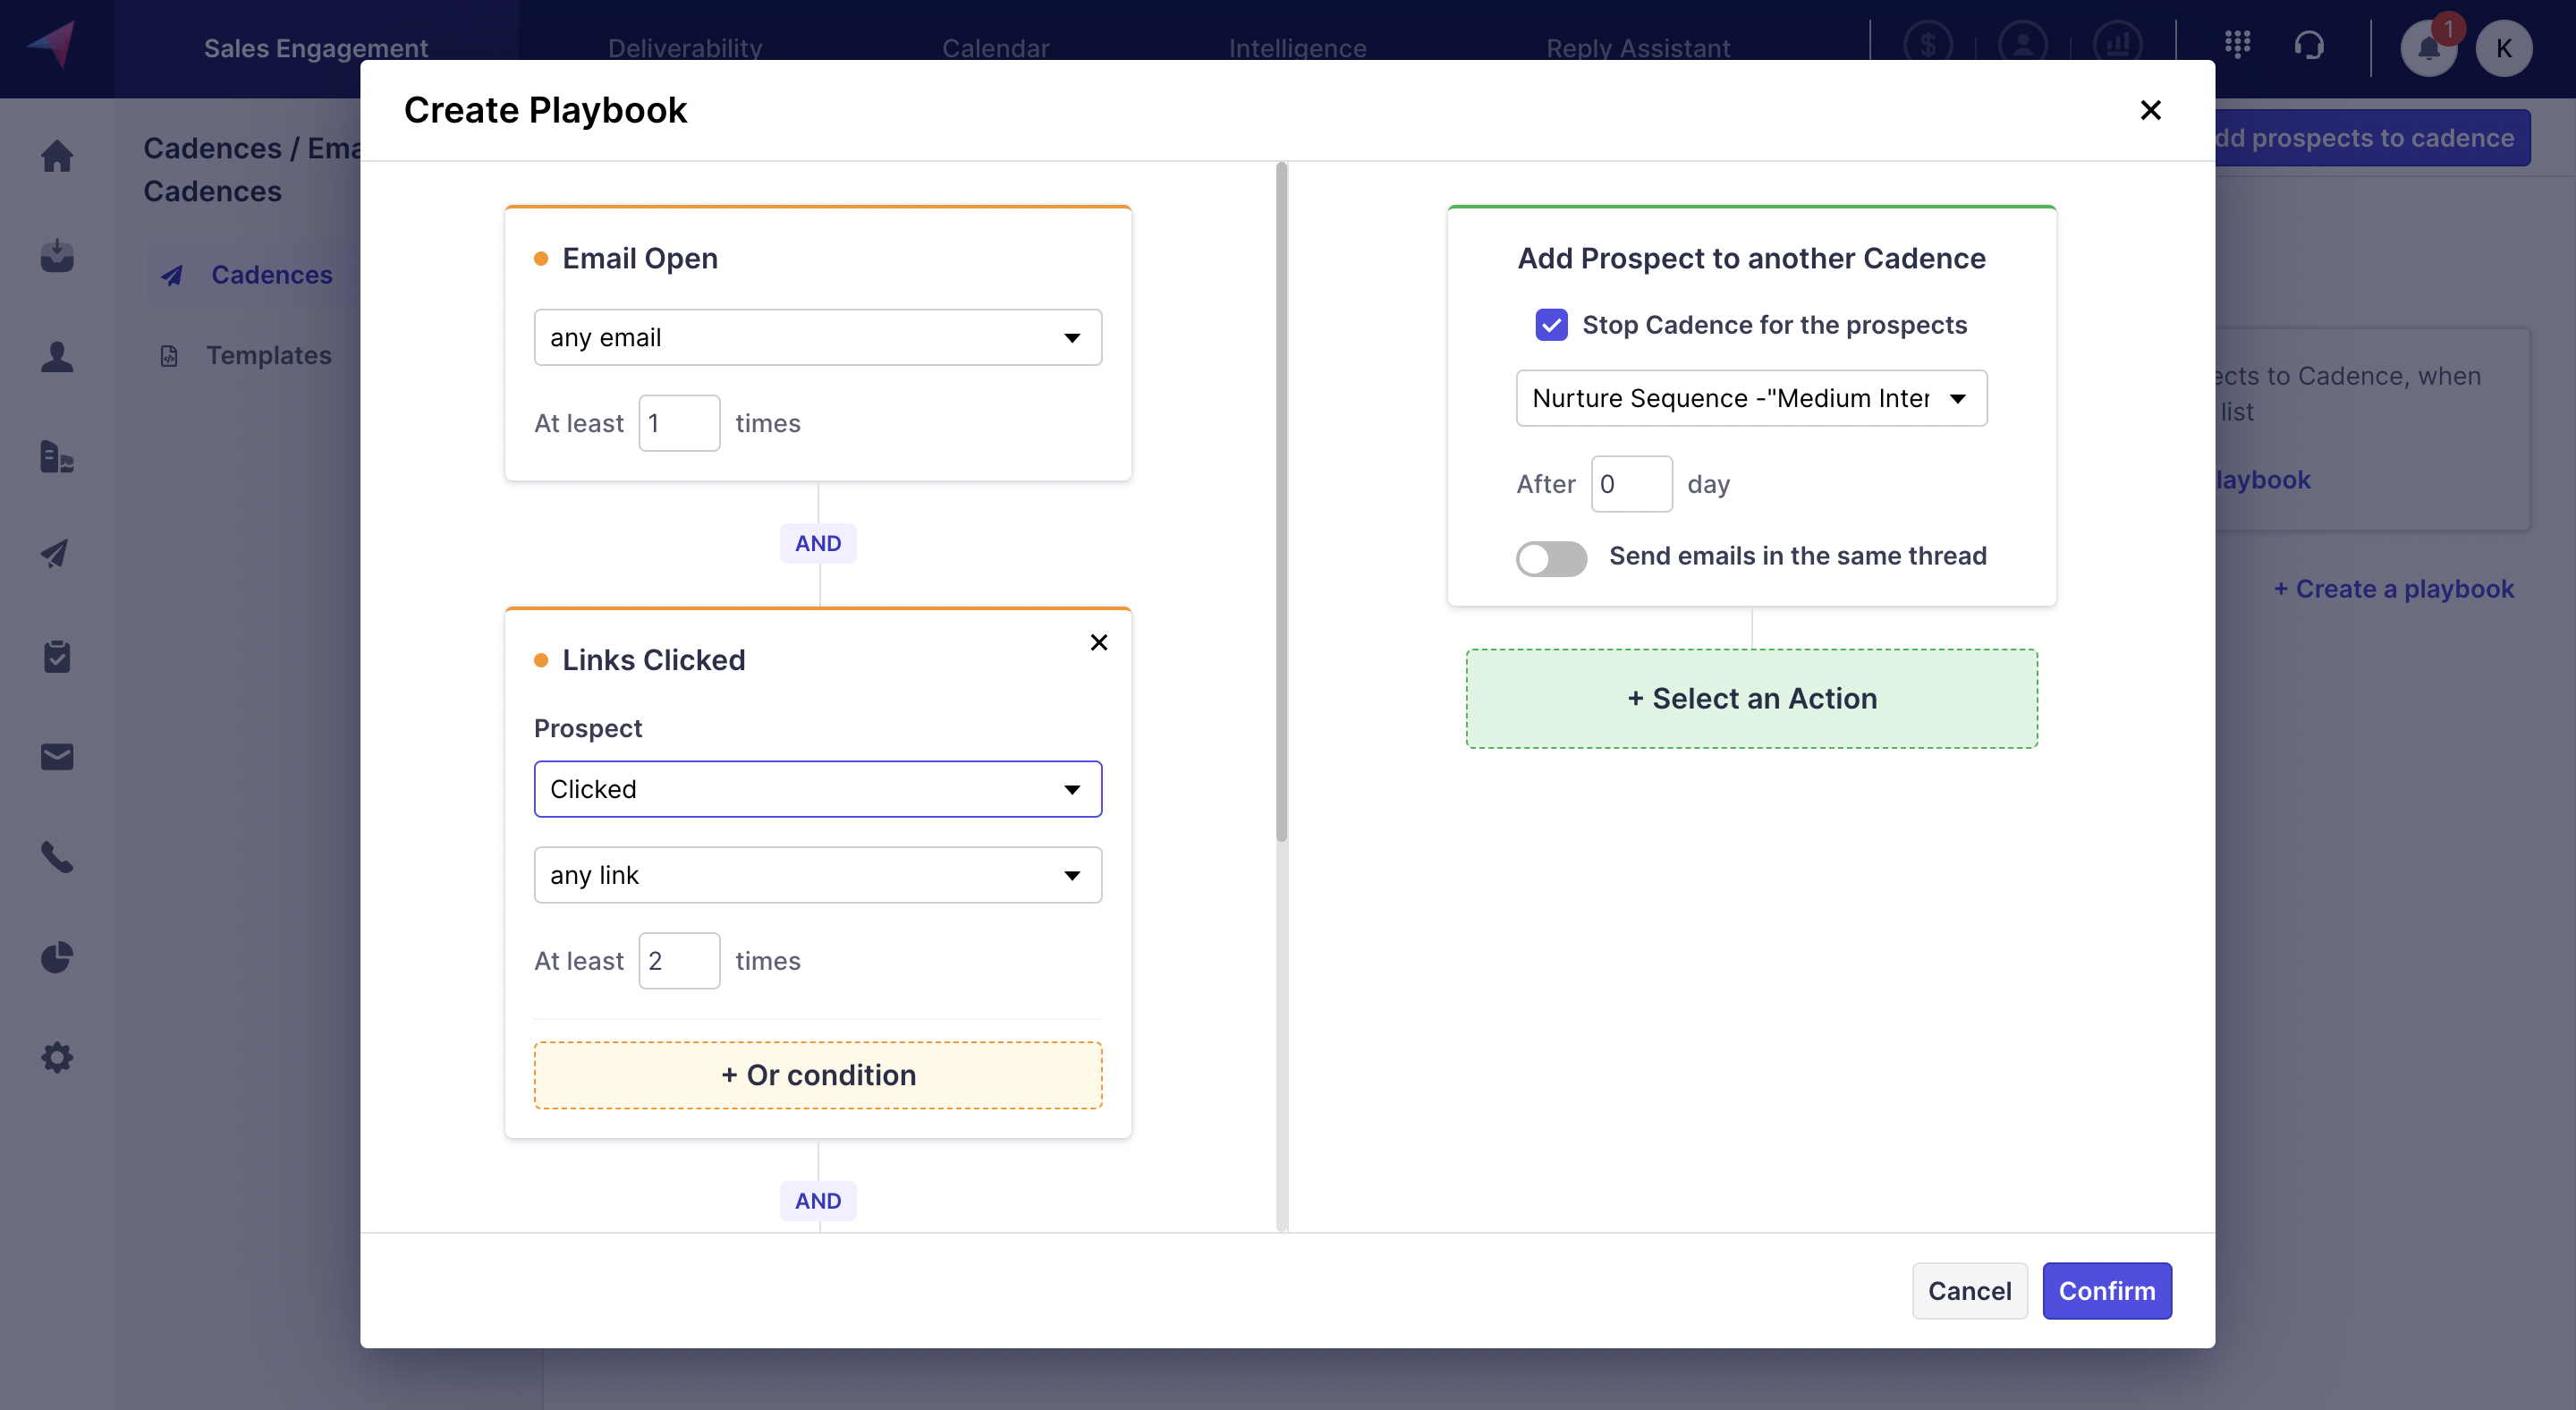
Task: Toggle Stop Cadence for the prospects checkbox
Action: pyautogui.click(x=1550, y=325)
